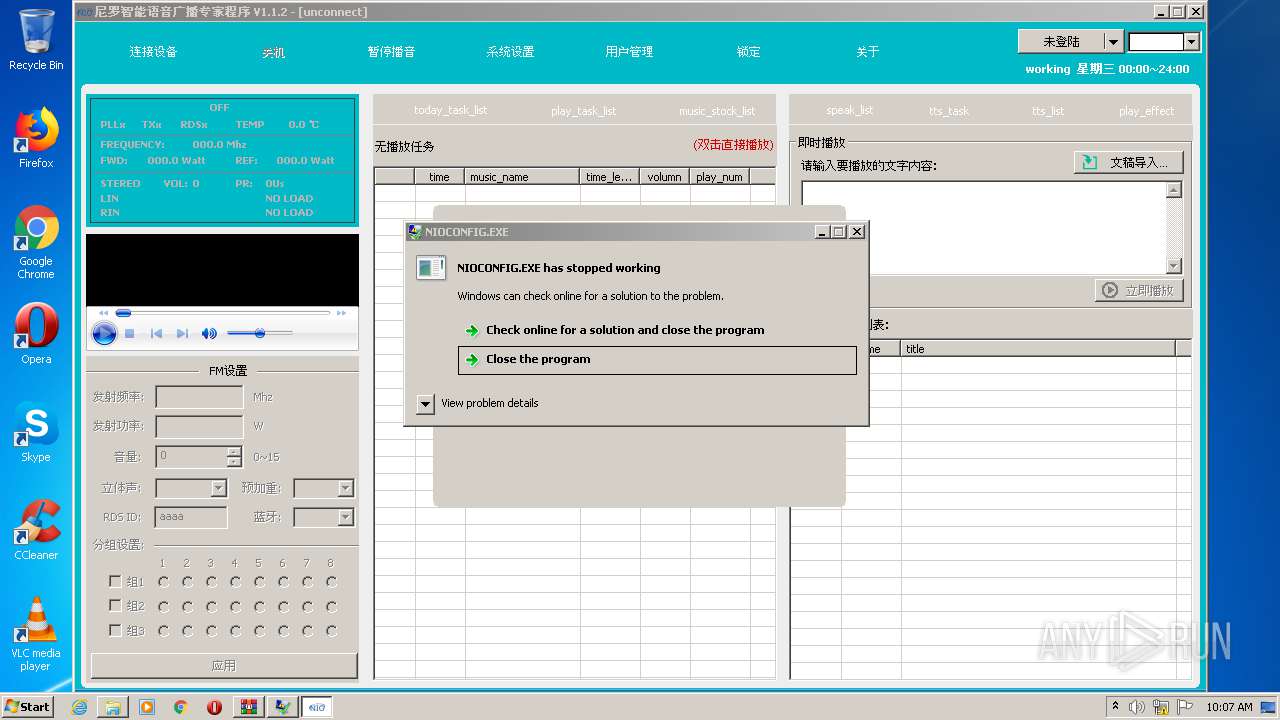Switch to the today_task_list tab

pos(450,110)
